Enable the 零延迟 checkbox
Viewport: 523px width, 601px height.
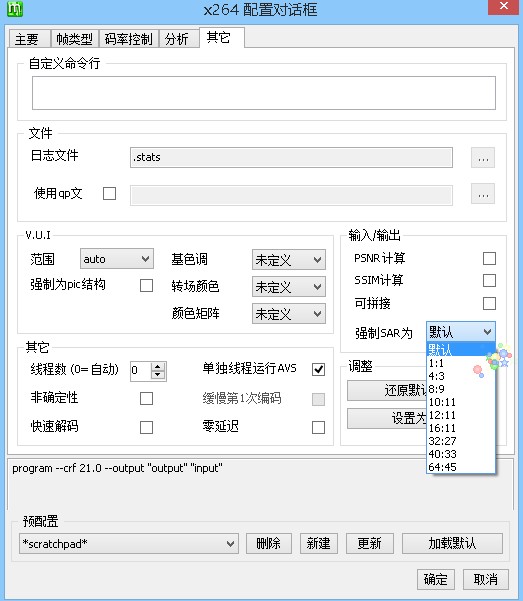click(x=318, y=427)
